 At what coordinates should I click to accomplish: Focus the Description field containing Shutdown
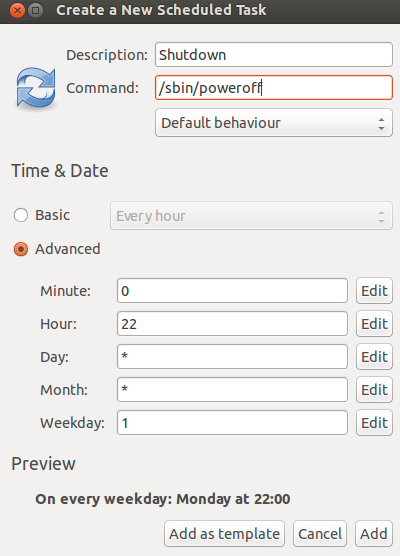click(274, 55)
